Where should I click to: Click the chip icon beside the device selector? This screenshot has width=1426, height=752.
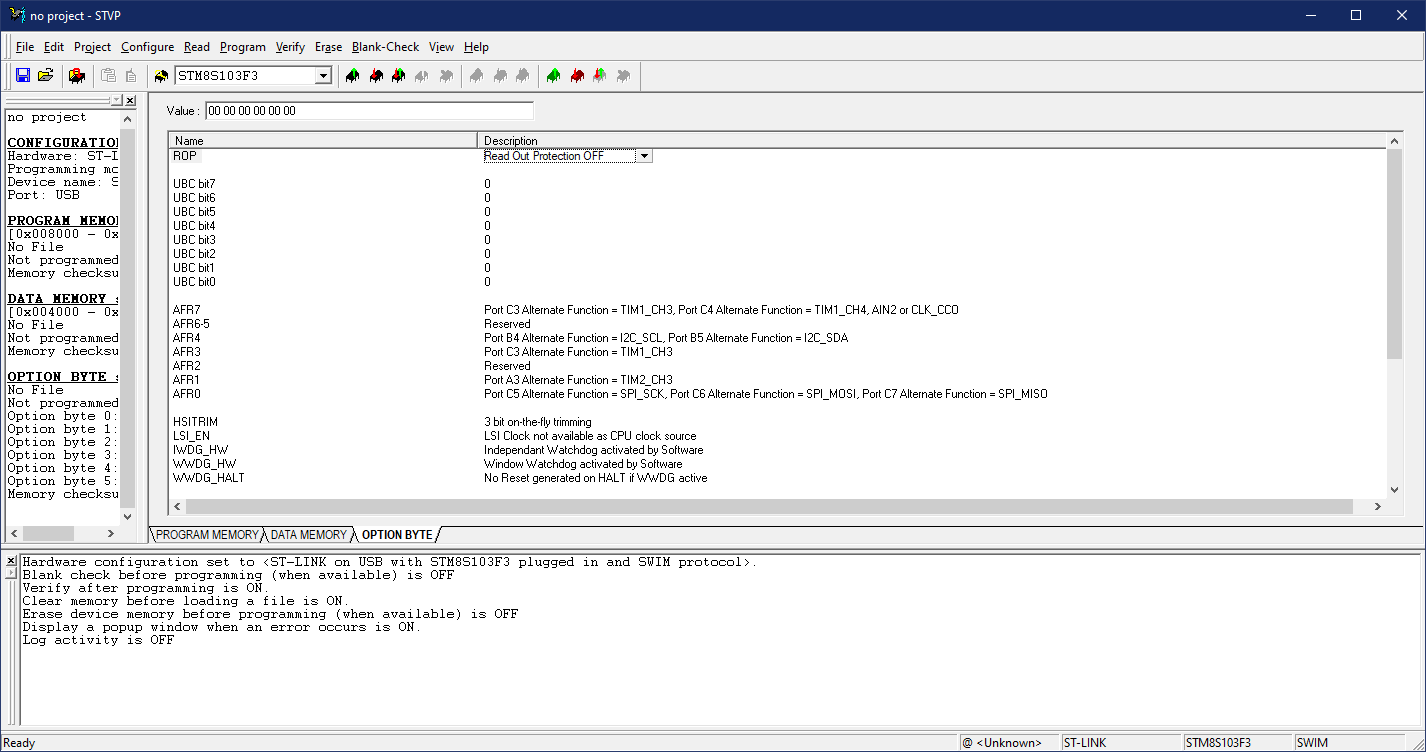pyautogui.click(x=162, y=76)
